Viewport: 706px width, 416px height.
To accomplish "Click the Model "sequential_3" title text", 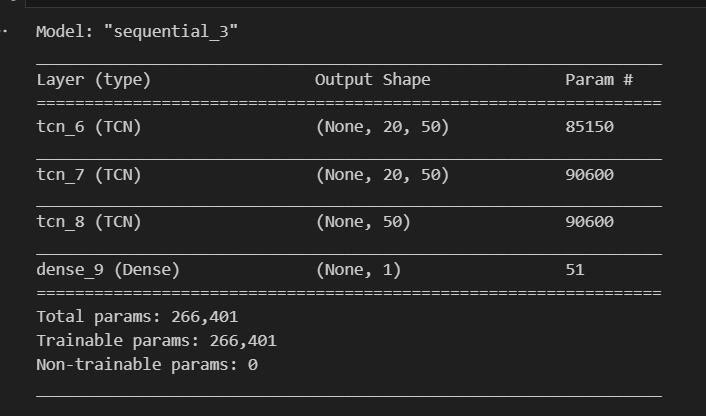I will [137, 32].
